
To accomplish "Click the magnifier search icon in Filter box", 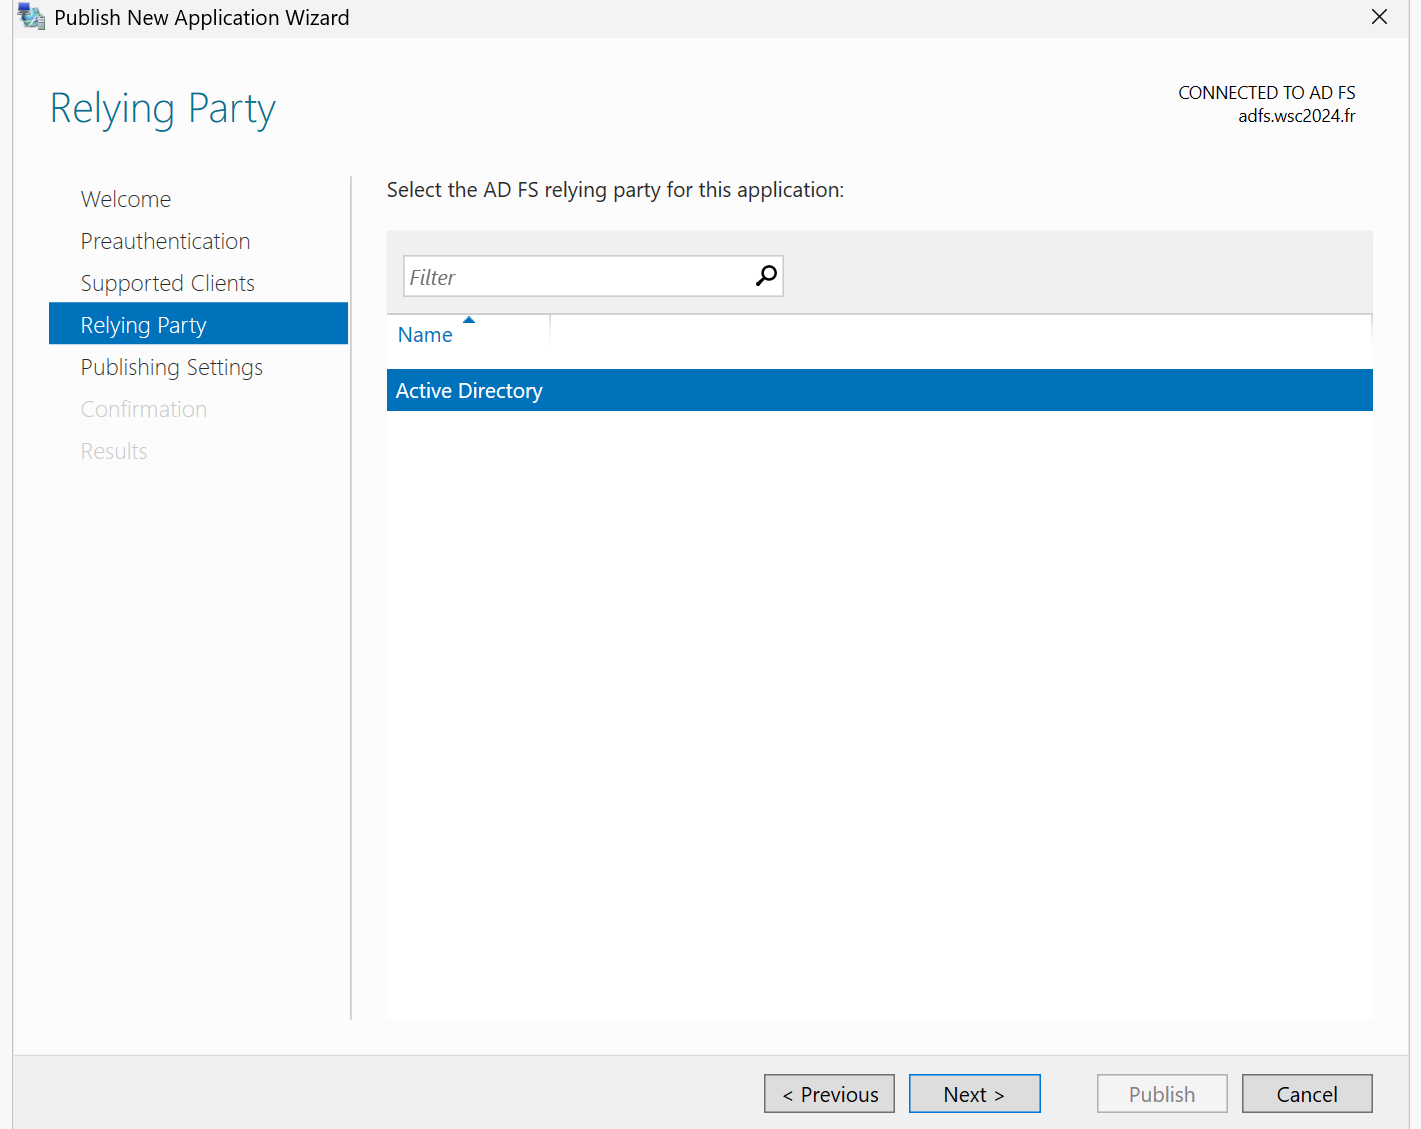I will [766, 276].
